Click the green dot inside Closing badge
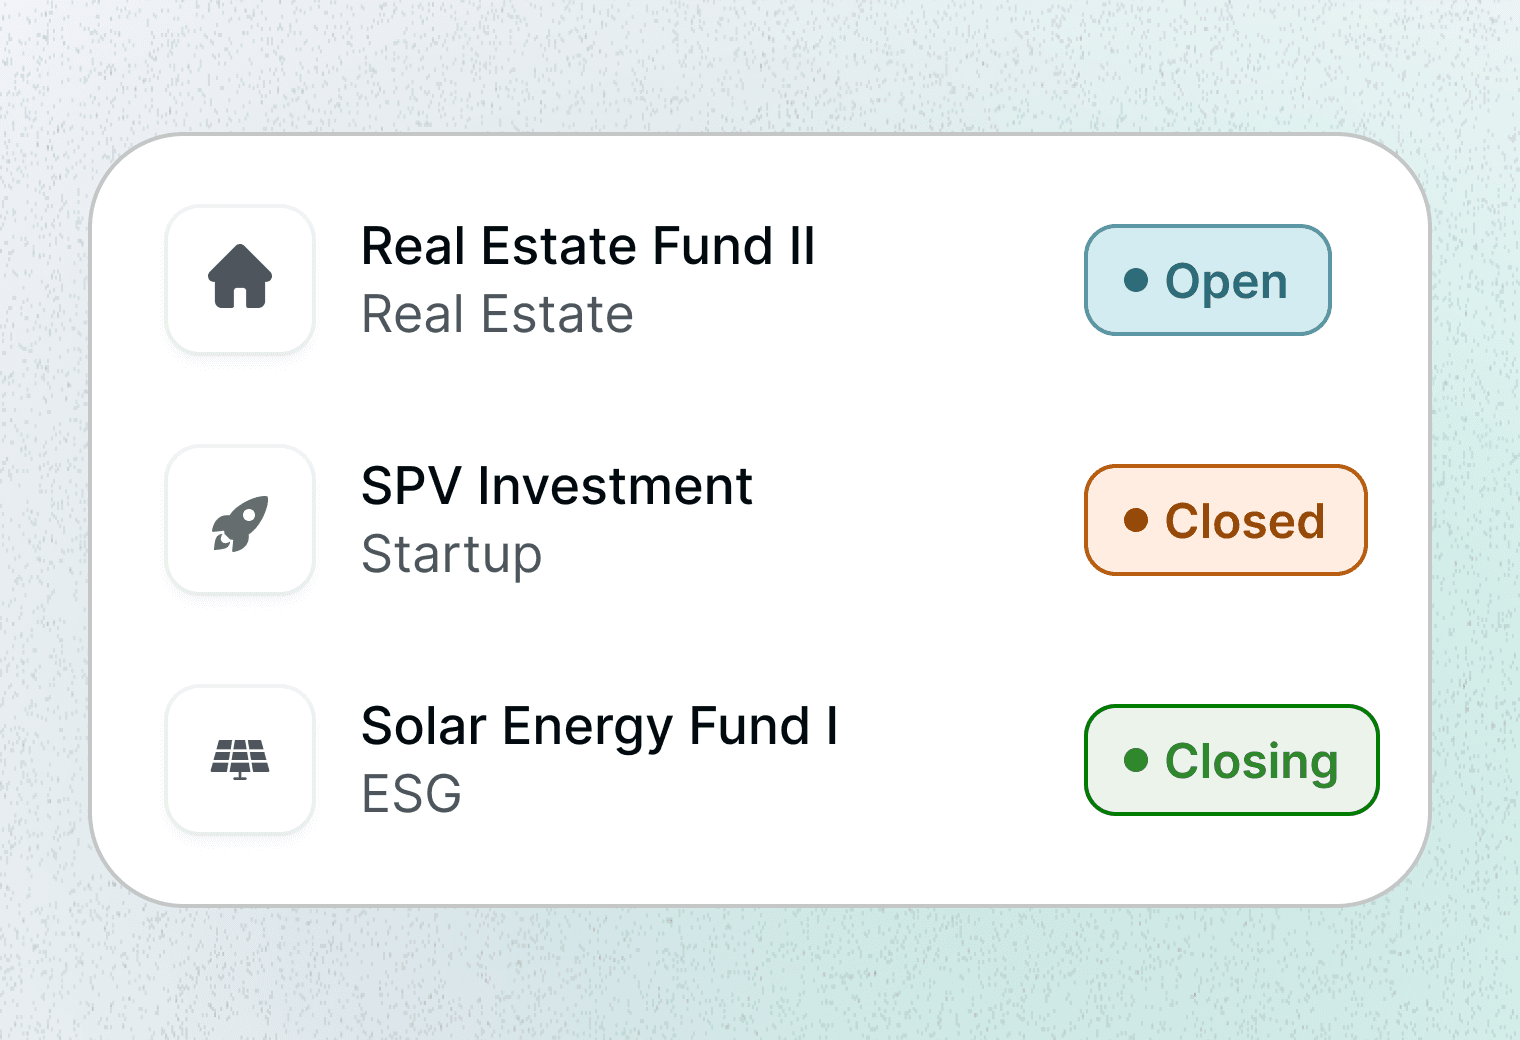Viewport: 1520px width, 1040px height. coord(1136,760)
